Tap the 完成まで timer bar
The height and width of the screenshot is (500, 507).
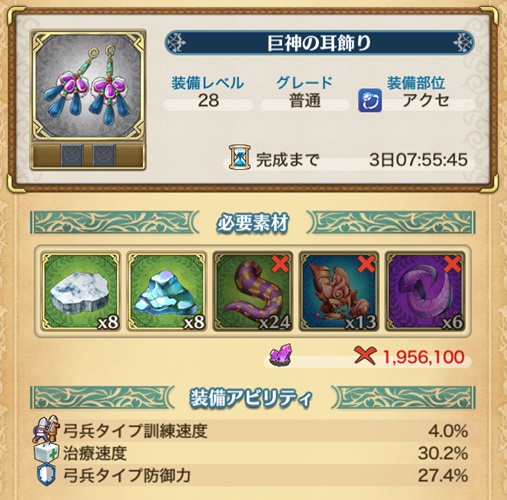[348, 160]
